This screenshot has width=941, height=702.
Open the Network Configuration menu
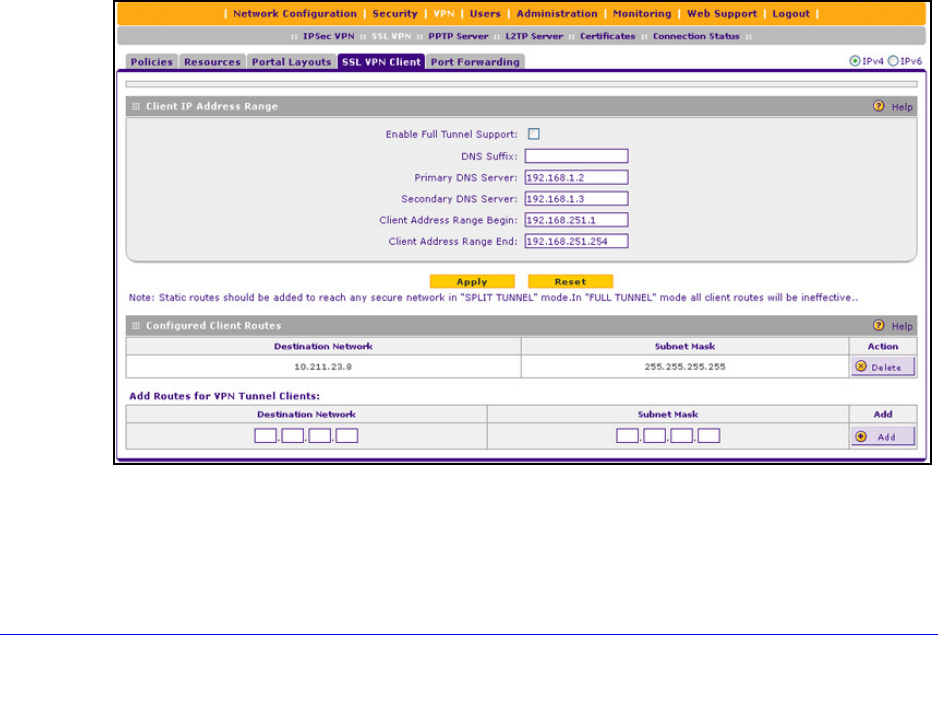pyautogui.click(x=294, y=14)
